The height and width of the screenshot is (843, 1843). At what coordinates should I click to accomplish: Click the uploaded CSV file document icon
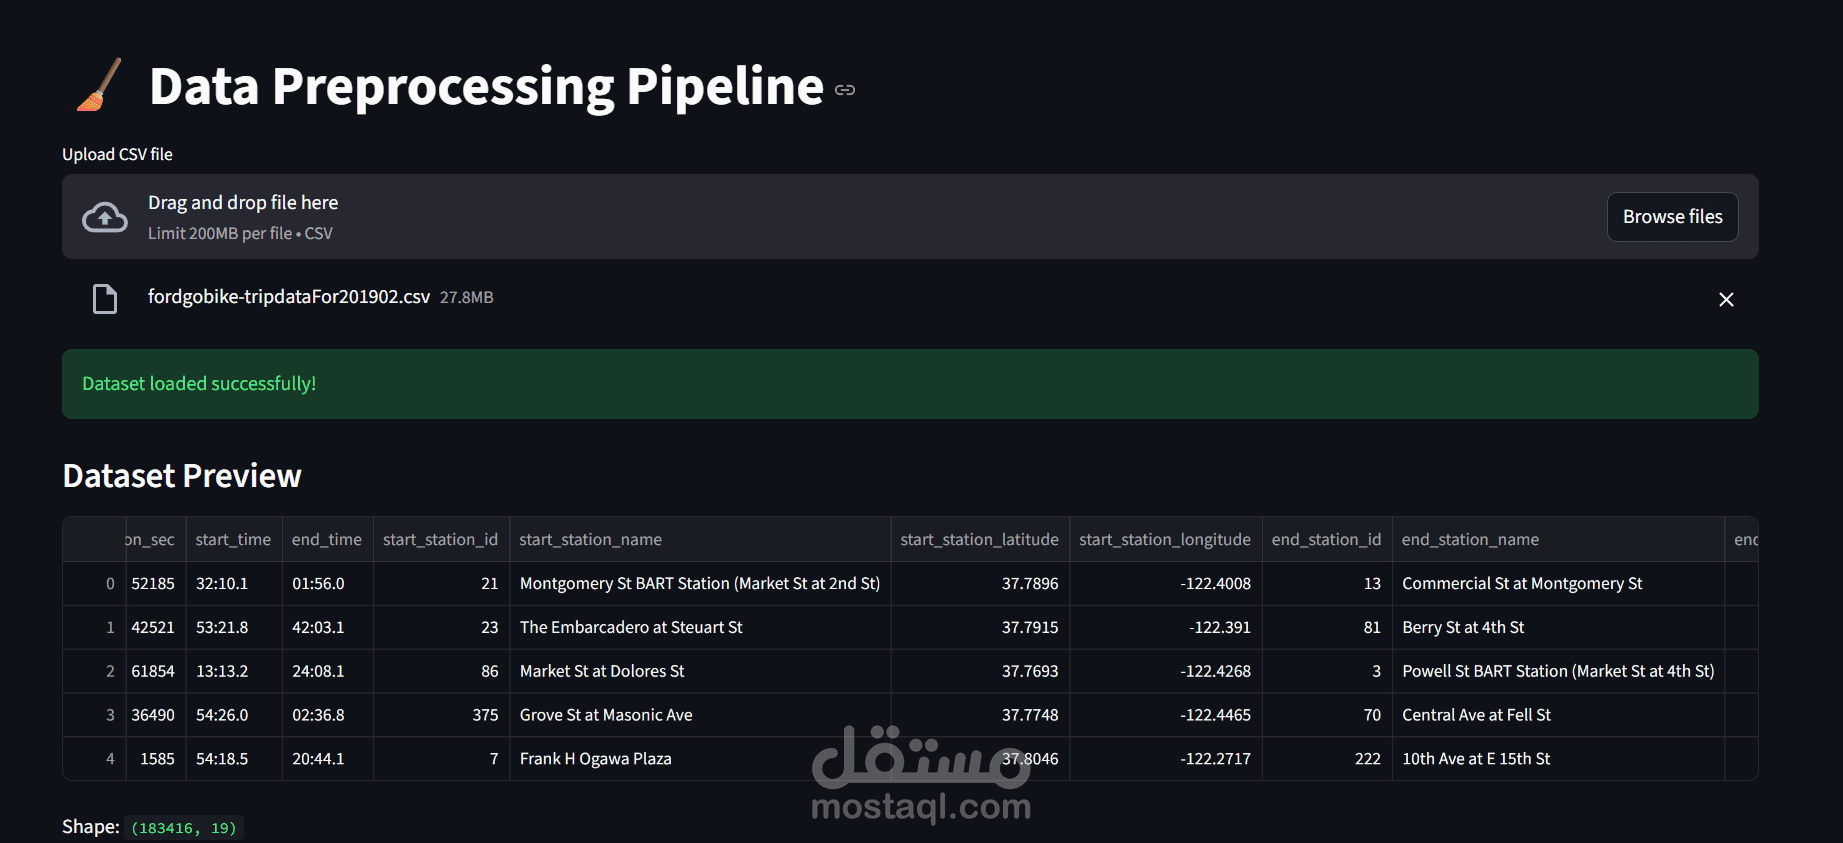coord(105,299)
